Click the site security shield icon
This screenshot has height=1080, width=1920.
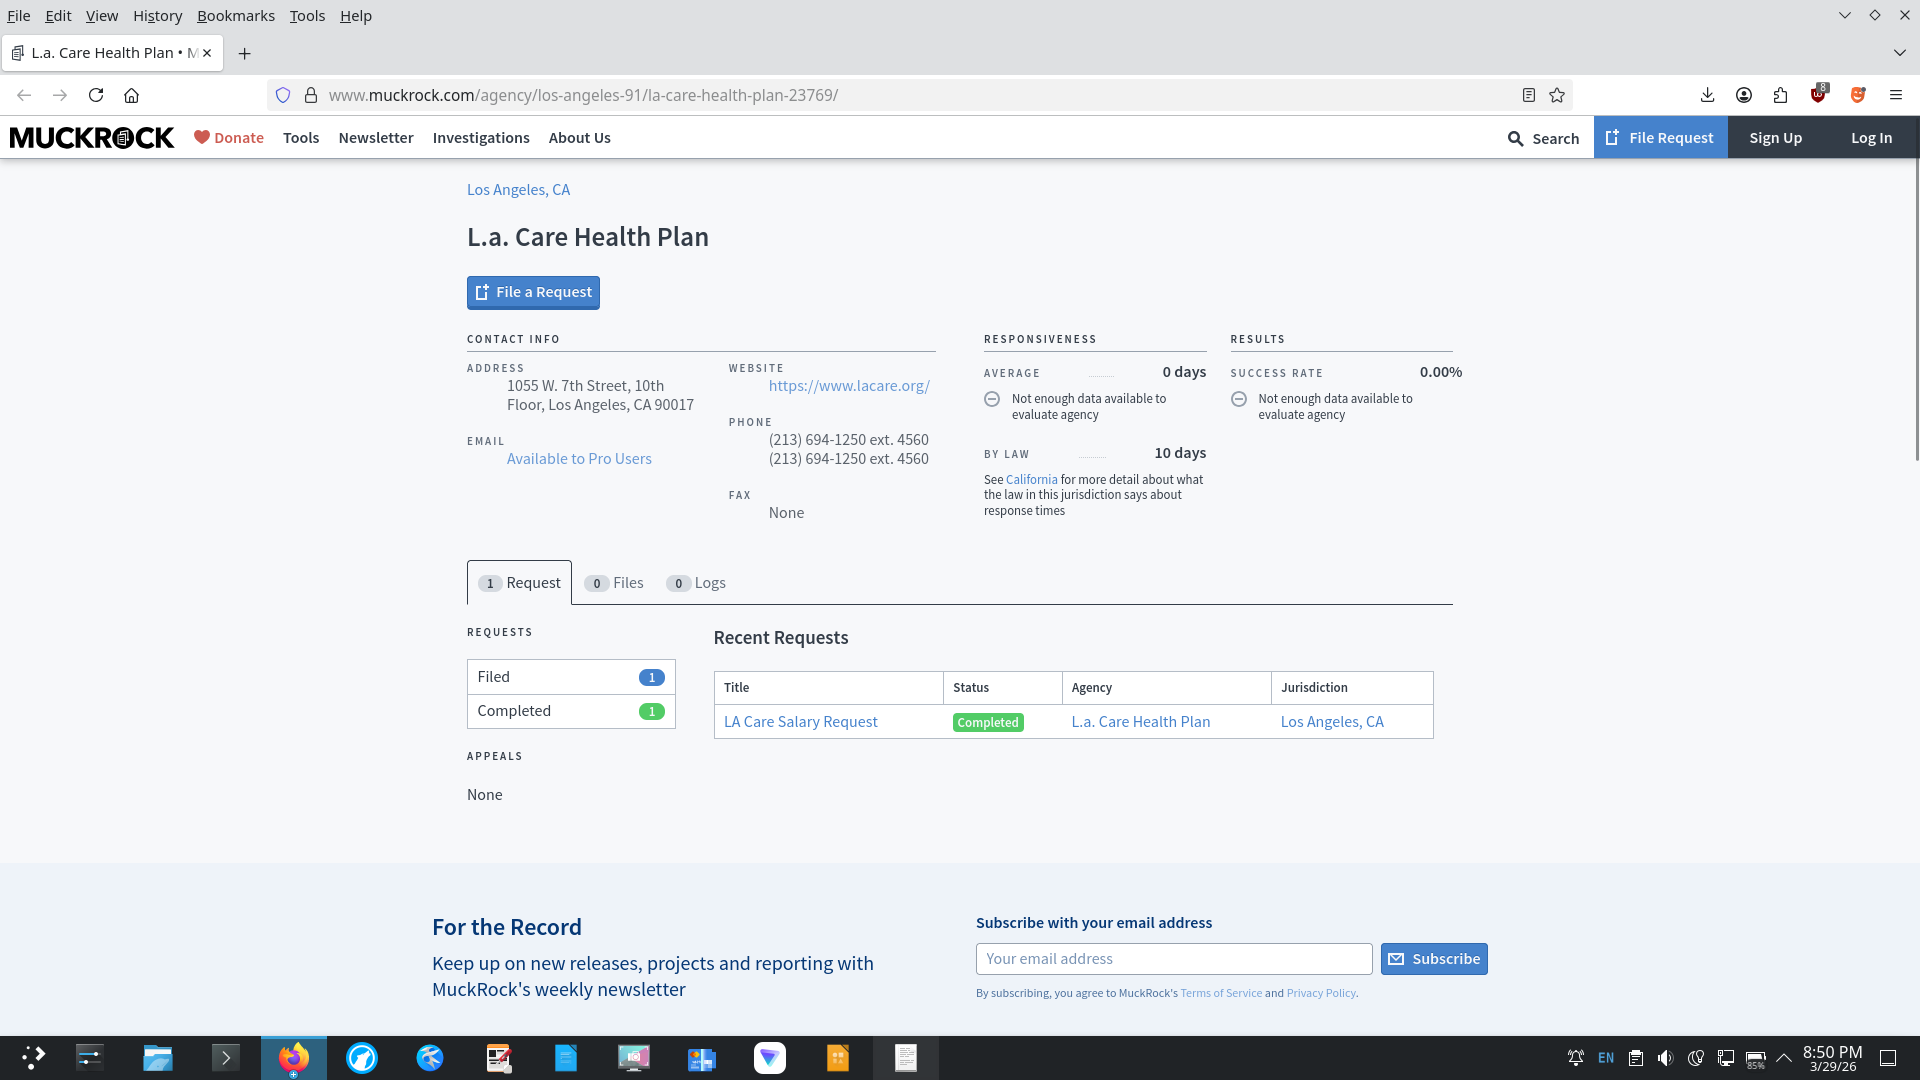coord(283,95)
